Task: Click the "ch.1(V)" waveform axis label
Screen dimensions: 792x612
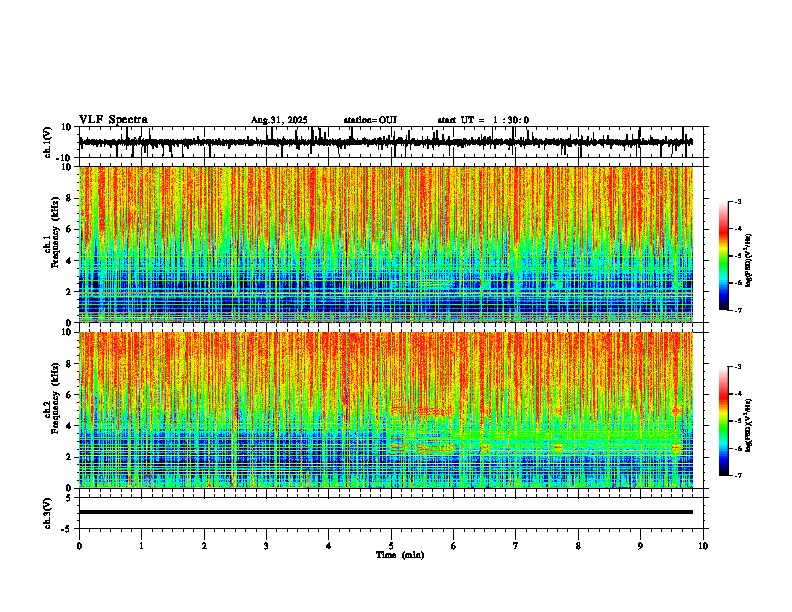Action: click(x=48, y=142)
